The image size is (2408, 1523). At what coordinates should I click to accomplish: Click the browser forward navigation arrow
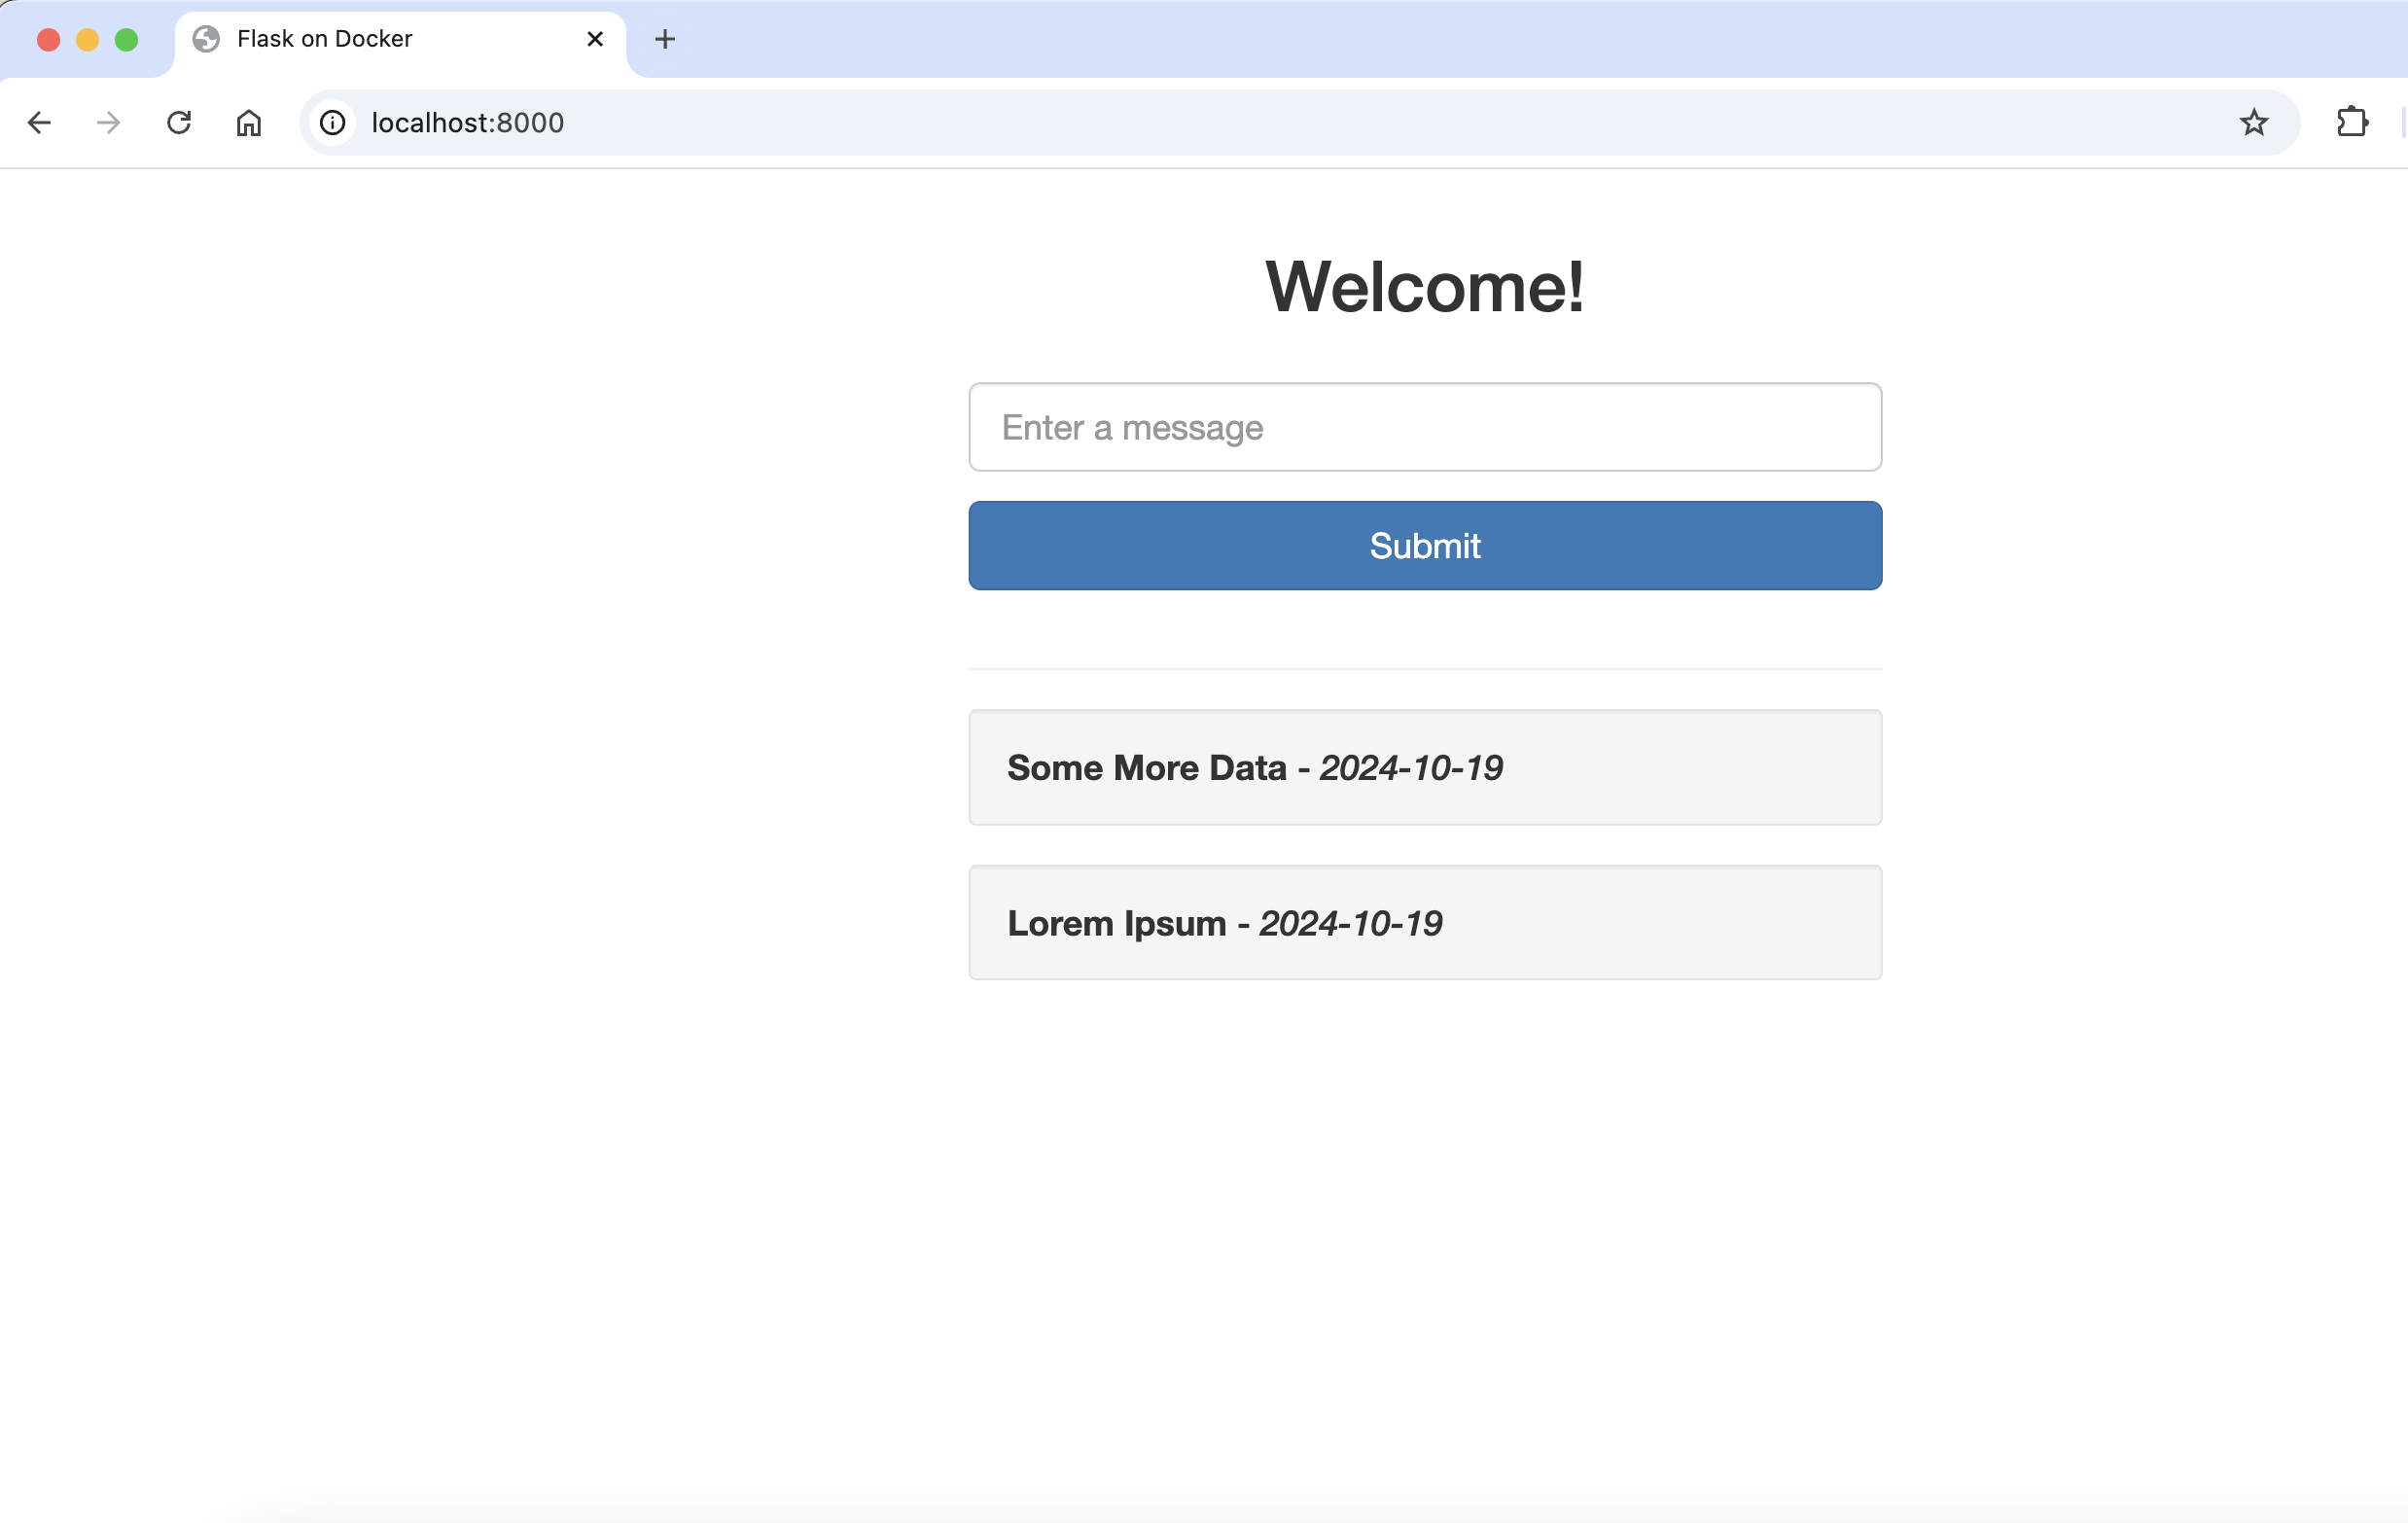pos(108,122)
